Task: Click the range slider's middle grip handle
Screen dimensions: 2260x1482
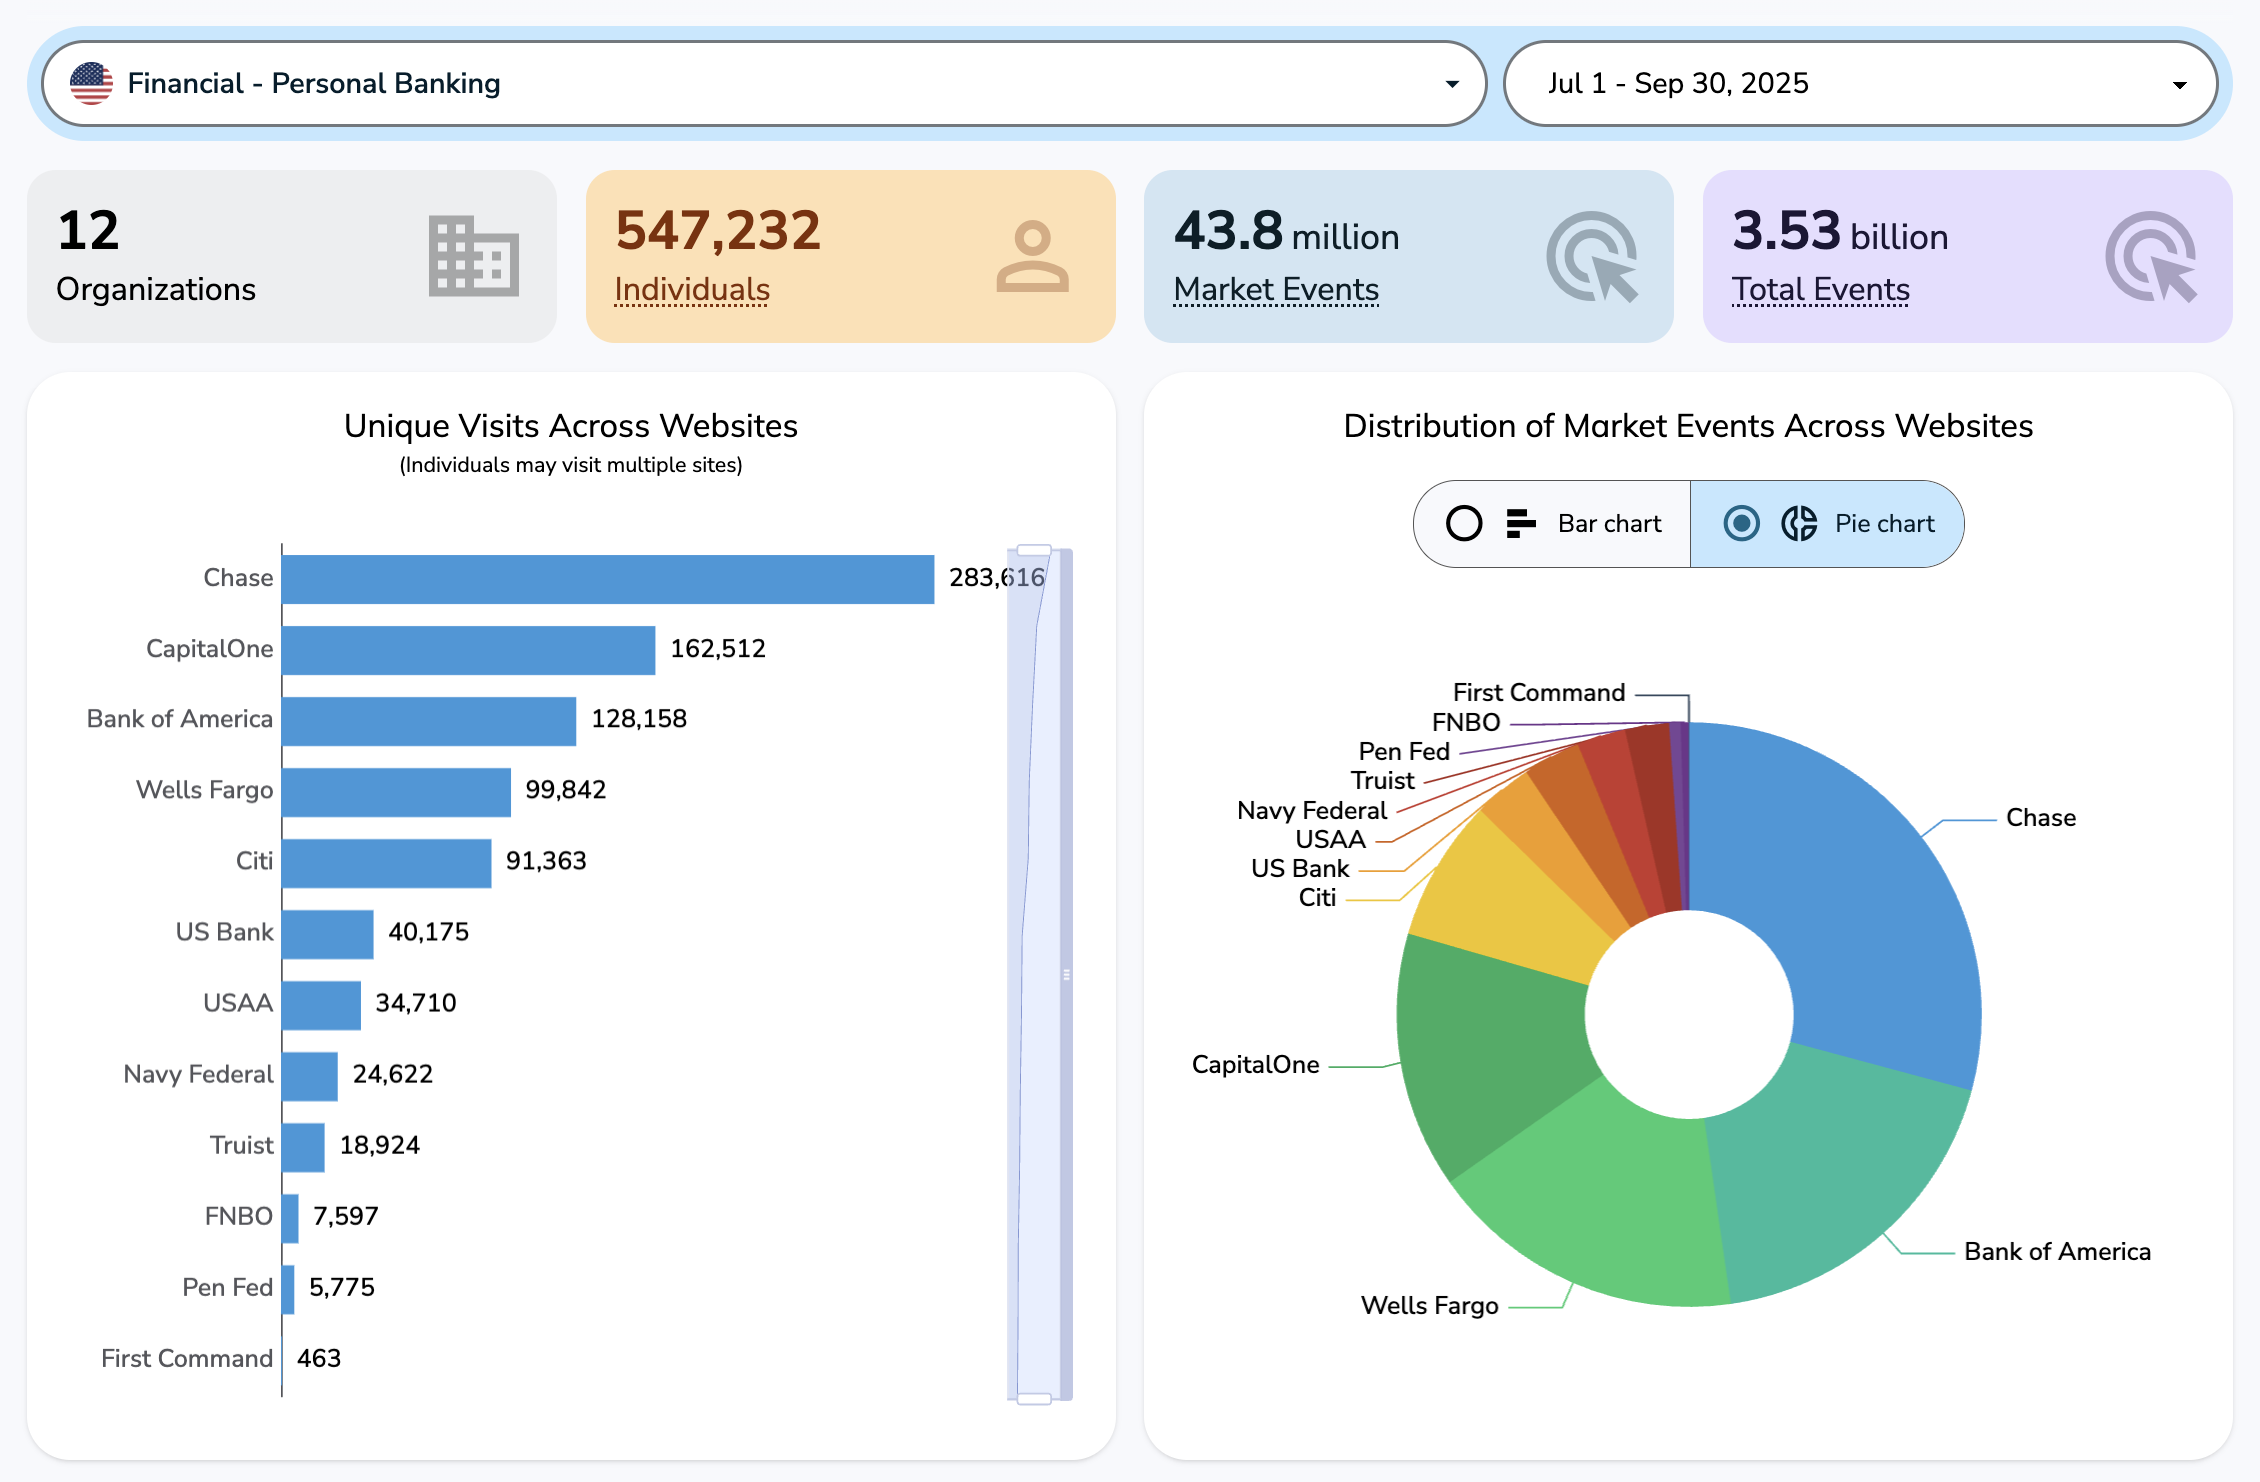Action: 1066,974
